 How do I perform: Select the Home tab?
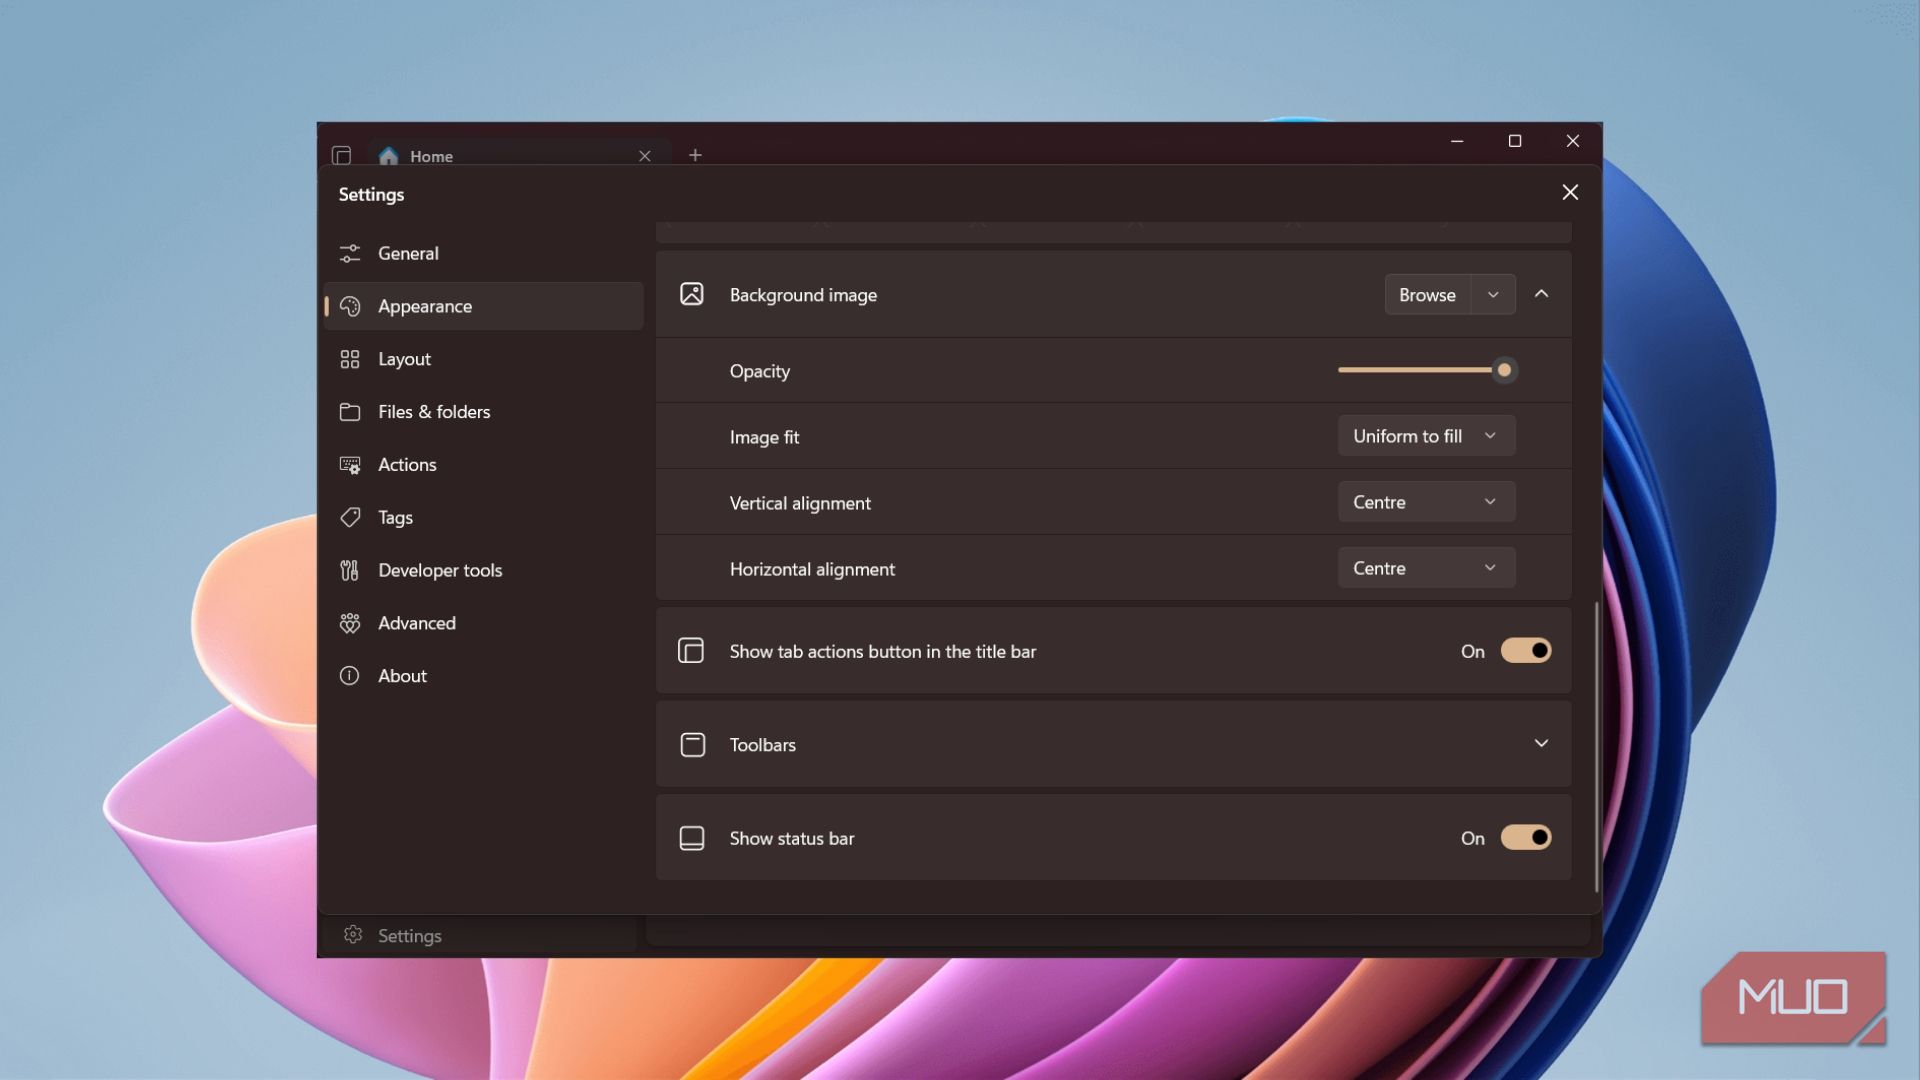coord(518,156)
